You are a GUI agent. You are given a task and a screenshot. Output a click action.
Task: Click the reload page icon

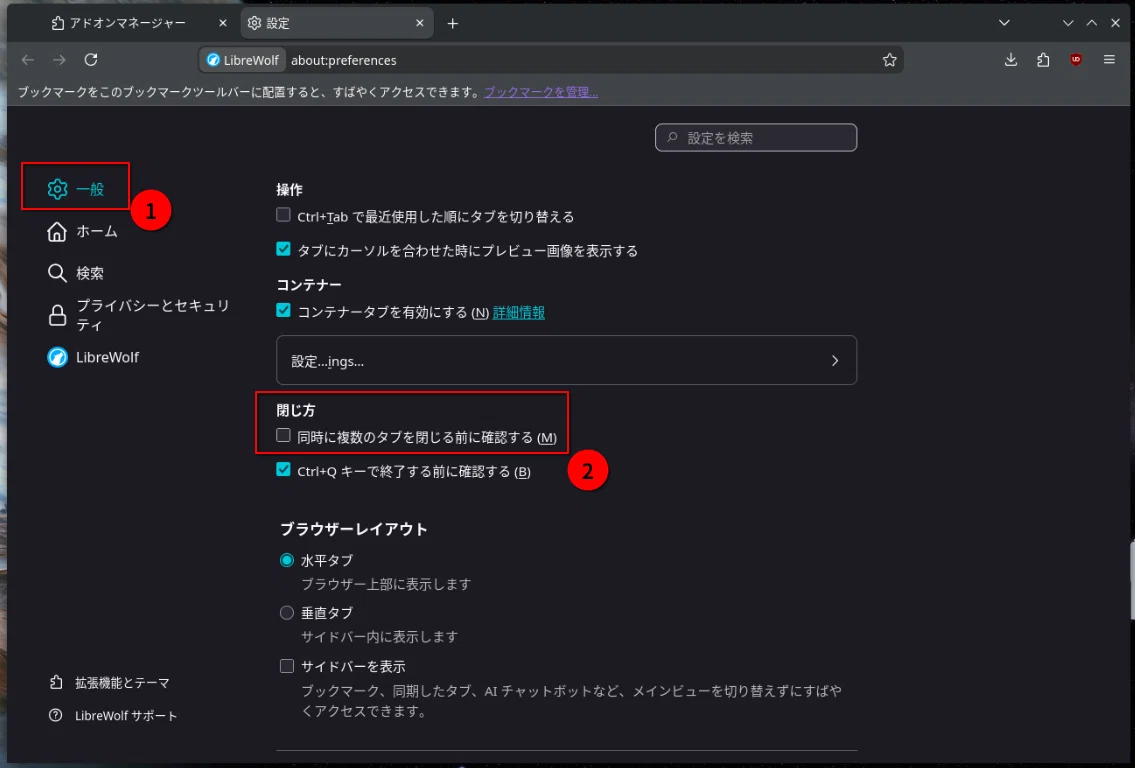click(90, 60)
